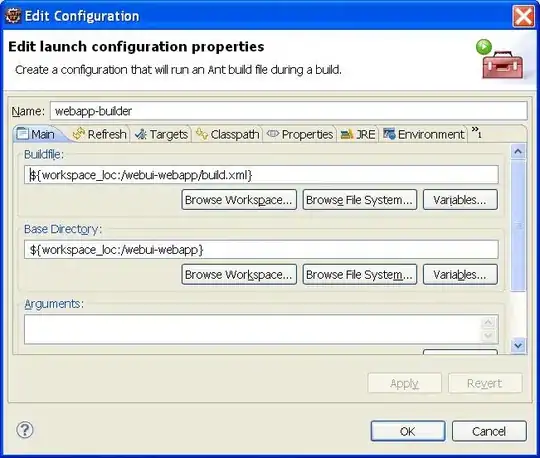Click Browse Workspace under Base Directory

coord(239,274)
